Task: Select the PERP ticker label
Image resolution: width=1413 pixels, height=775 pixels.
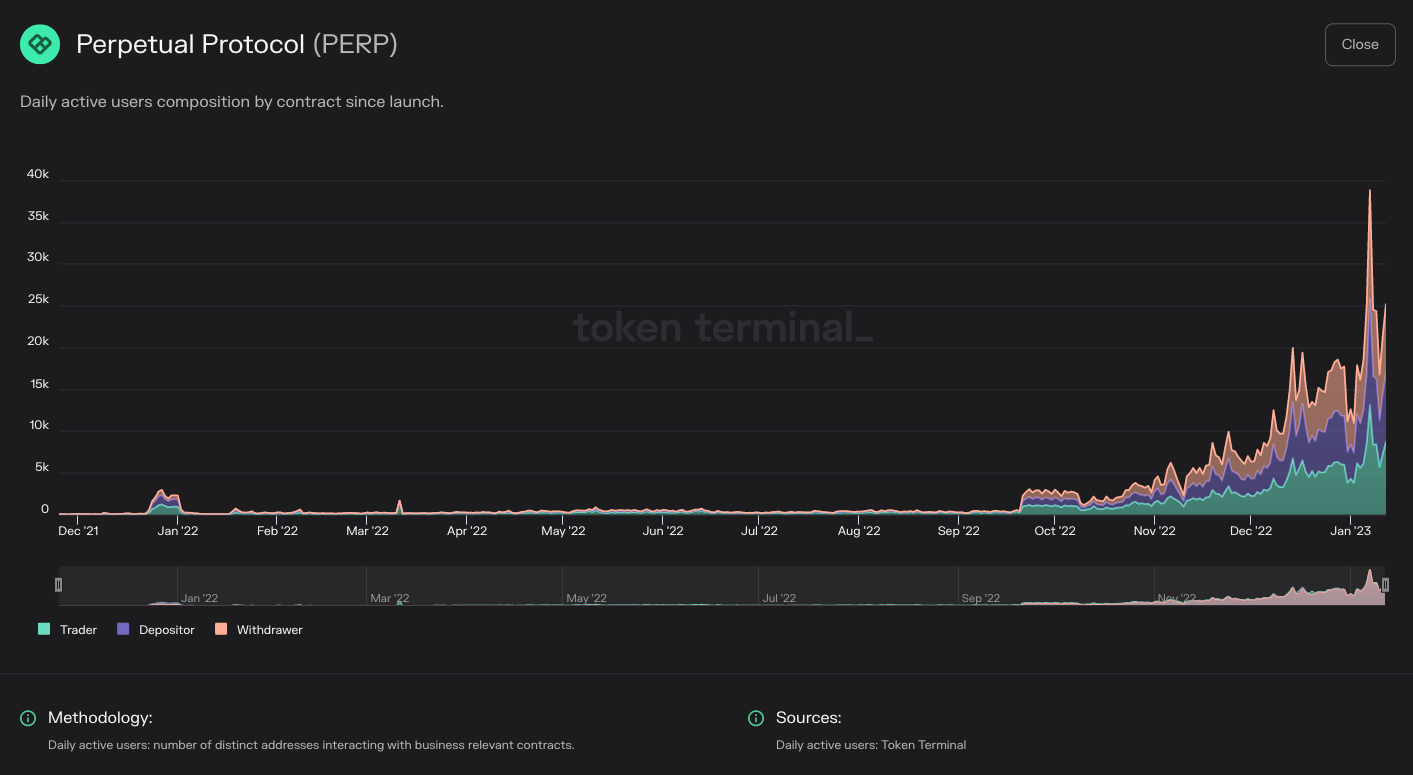Action: click(x=357, y=44)
